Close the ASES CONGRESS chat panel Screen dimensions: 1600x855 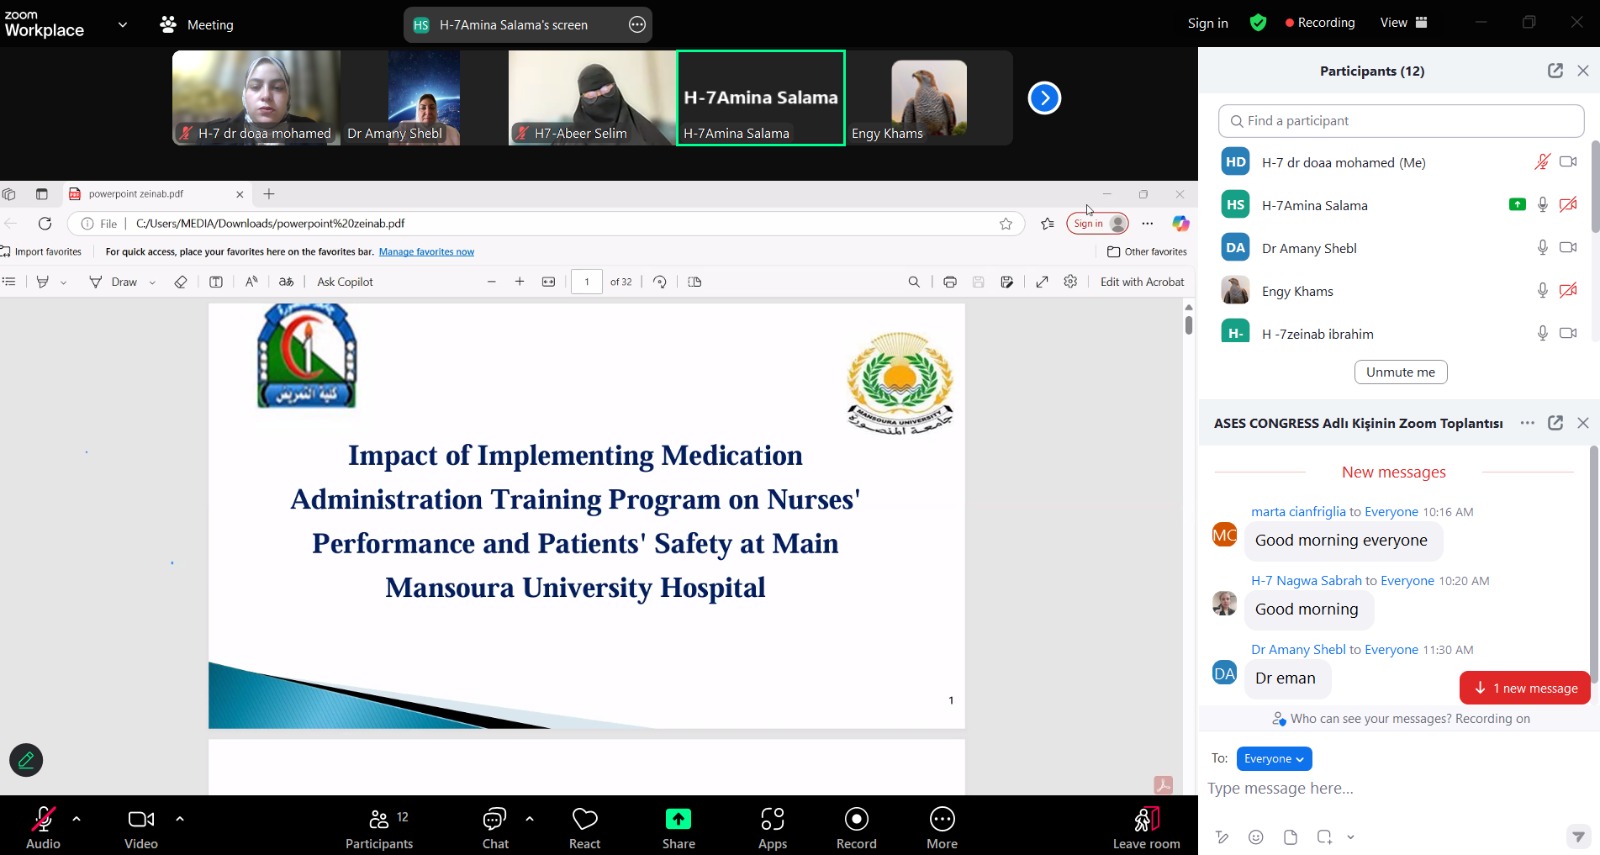pos(1583,423)
